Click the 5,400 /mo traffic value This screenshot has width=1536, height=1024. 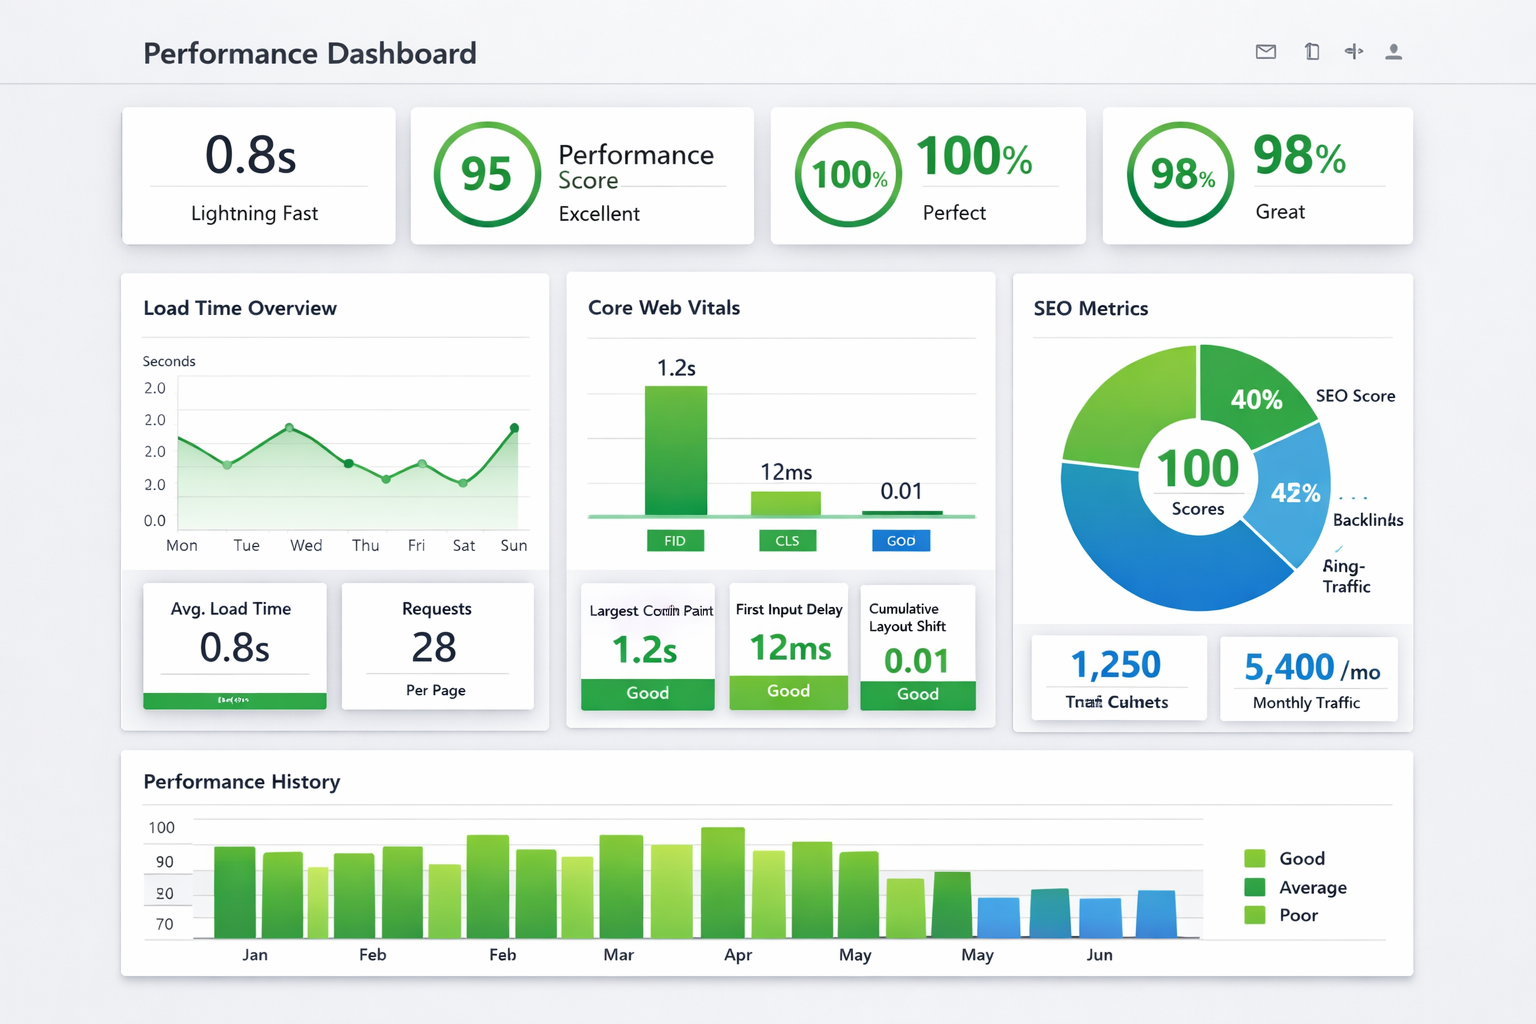tap(1312, 668)
